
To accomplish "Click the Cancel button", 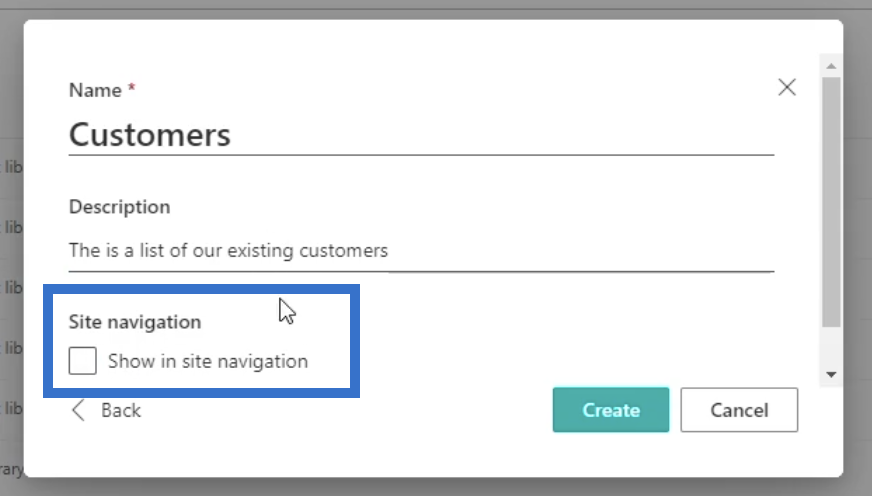I will (739, 410).
